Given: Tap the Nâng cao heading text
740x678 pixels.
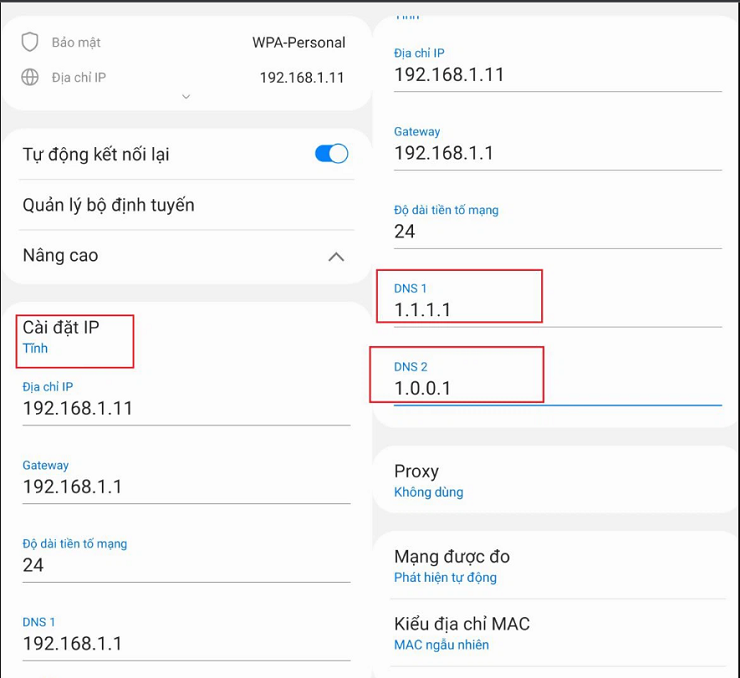Looking at the screenshot, I should pyautogui.click(x=60, y=256).
